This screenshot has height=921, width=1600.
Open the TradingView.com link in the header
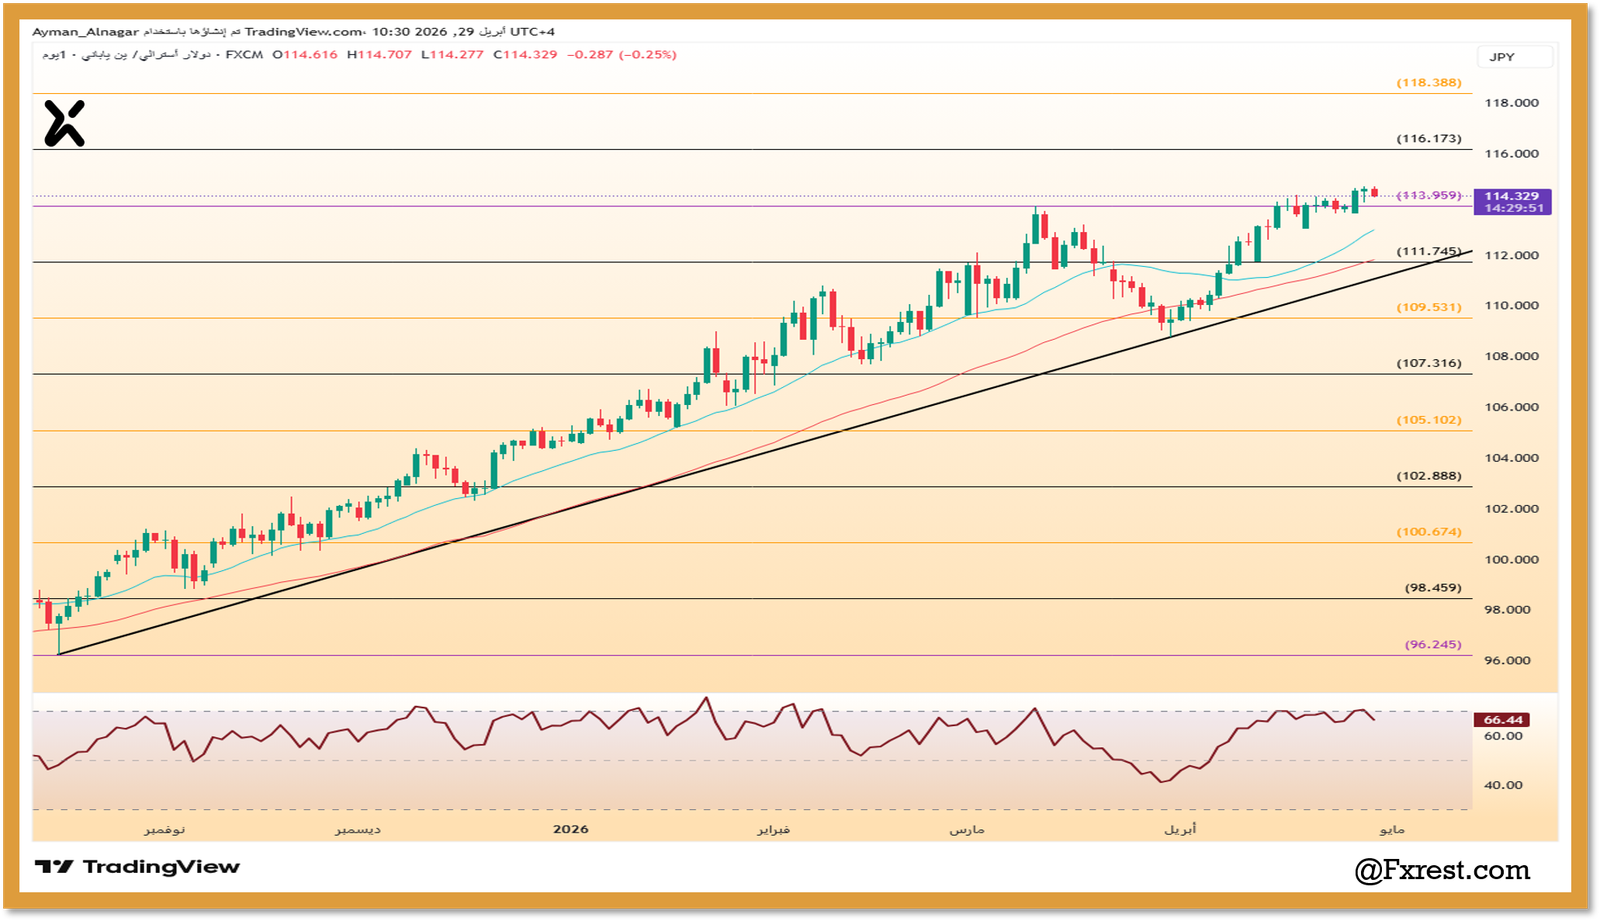coord(302,31)
